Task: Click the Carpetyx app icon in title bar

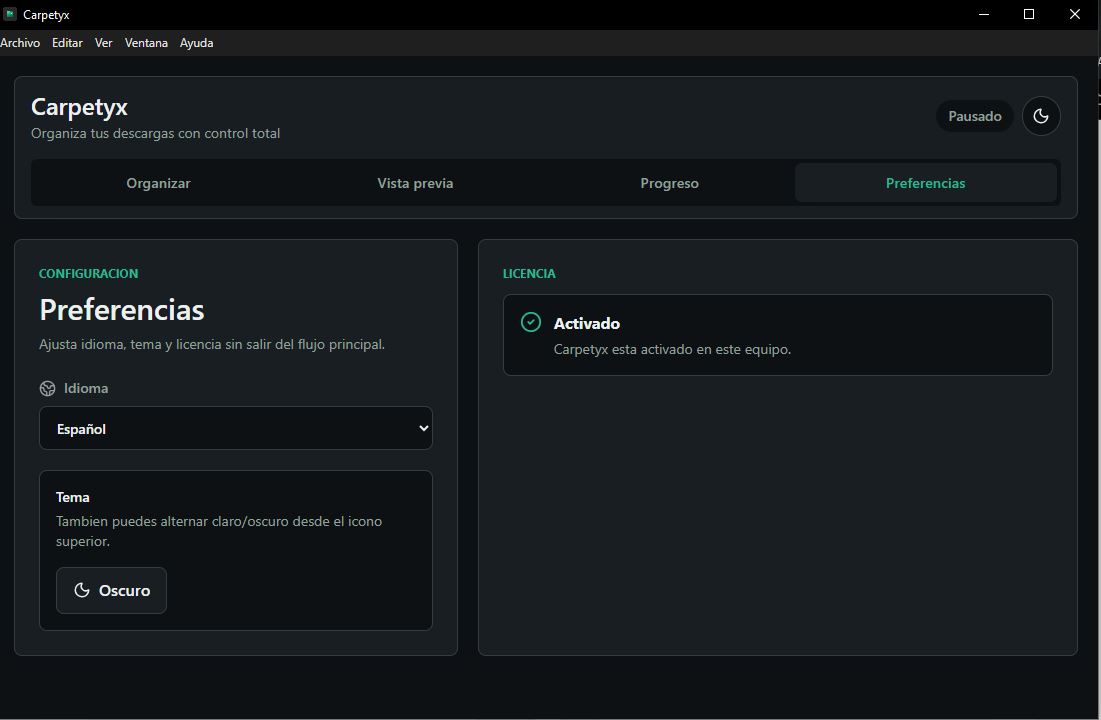Action: (10, 14)
